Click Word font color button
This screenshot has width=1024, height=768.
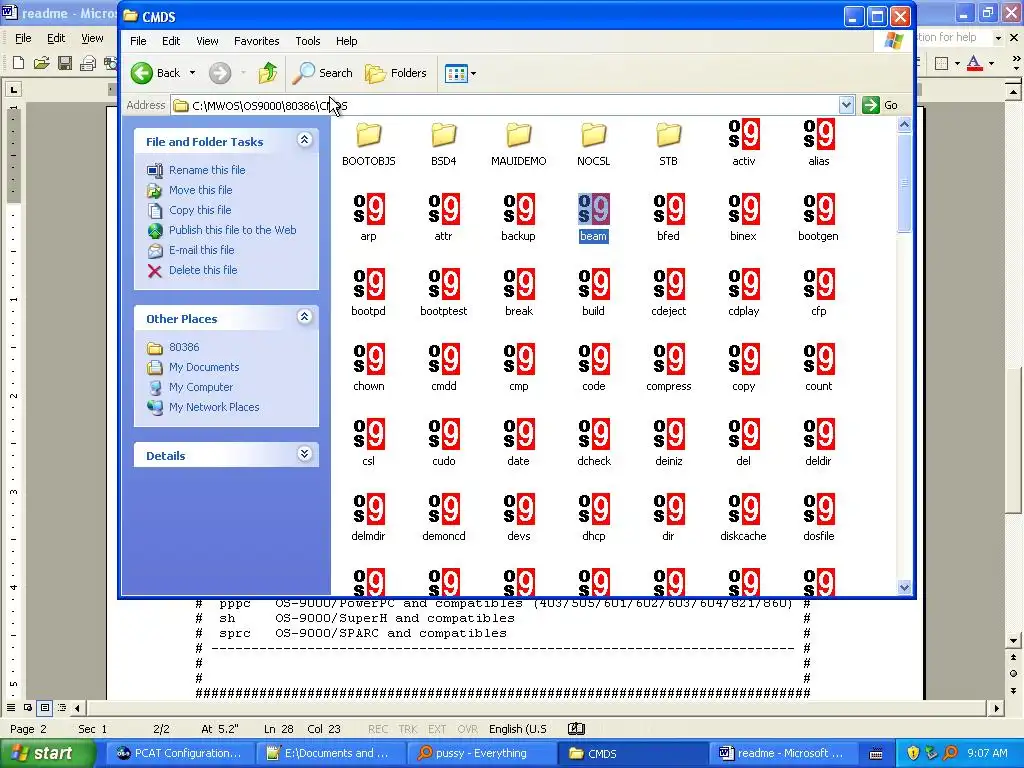(x=974, y=63)
